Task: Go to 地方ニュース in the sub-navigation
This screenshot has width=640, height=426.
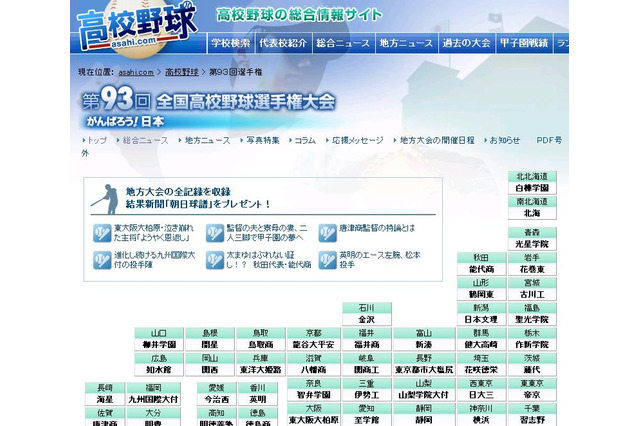Action: (x=207, y=140)
